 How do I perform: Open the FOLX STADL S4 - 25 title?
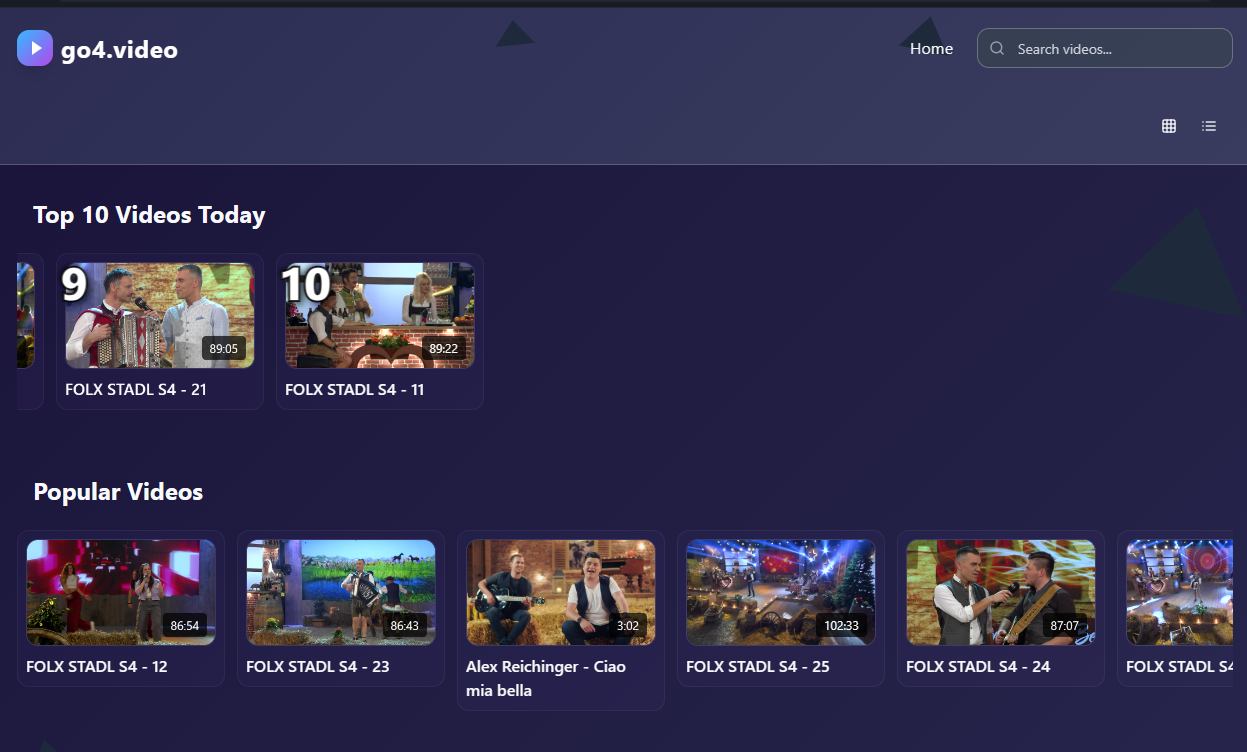click(x=758, y=666)
